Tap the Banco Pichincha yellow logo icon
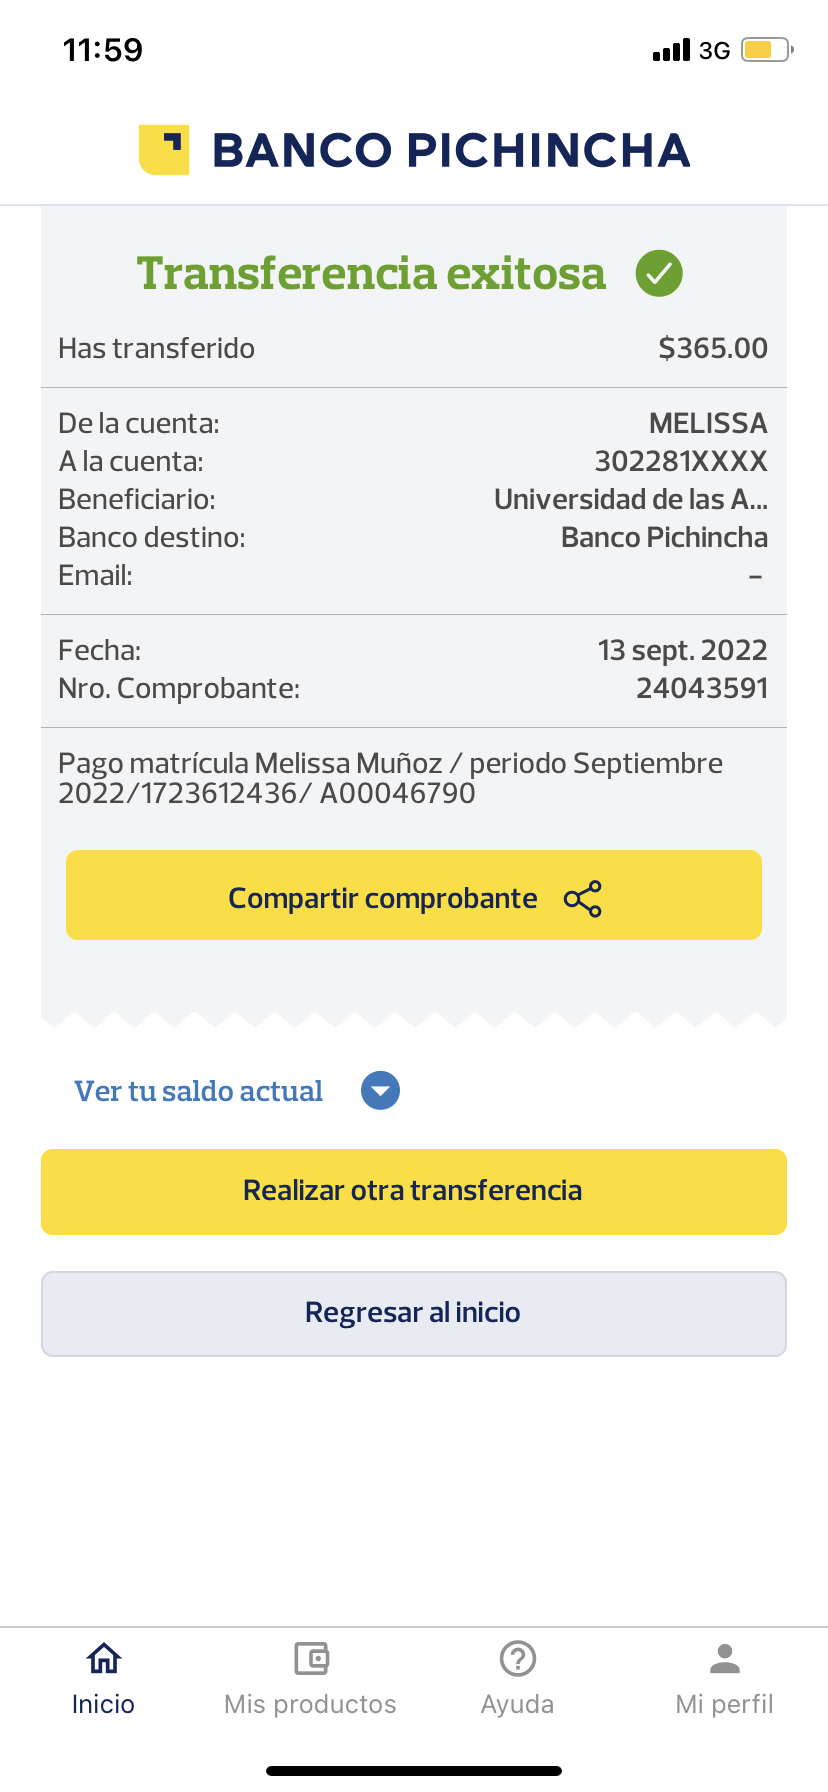828x1792 pixels. [164, 150]
